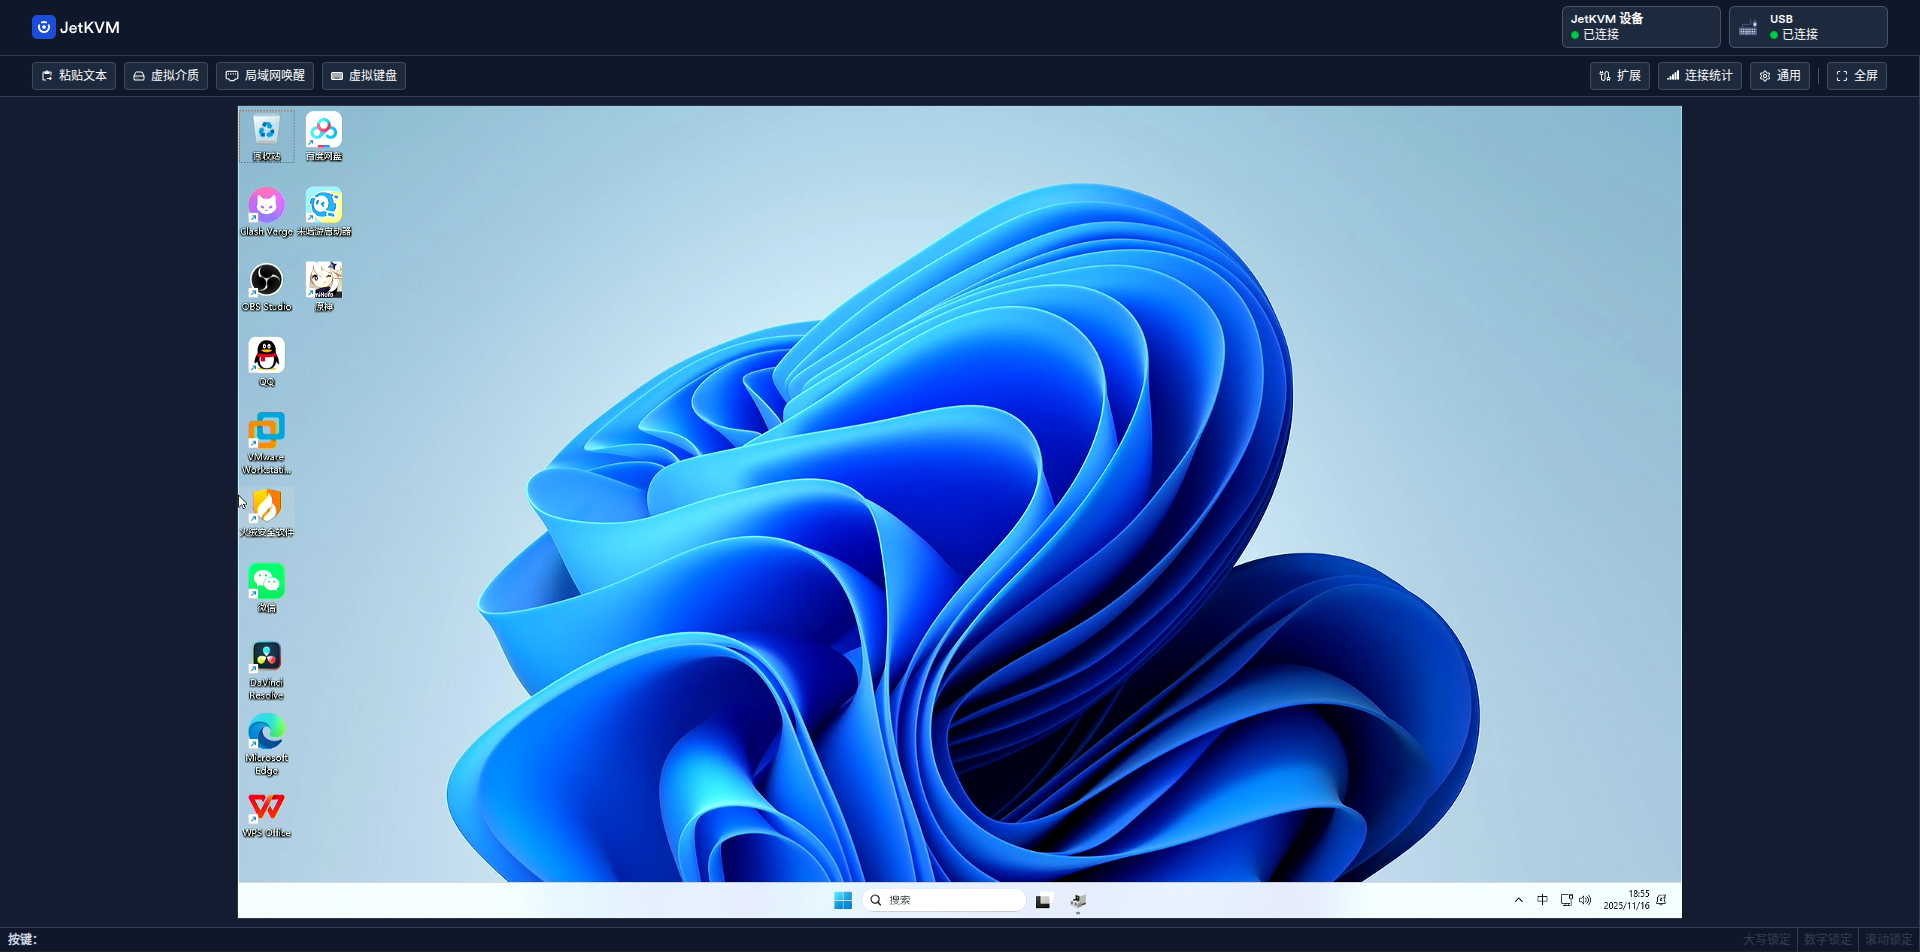Open the 通用 settings panel
This screenshot has height=952, width=1920.
pos(1779,76)
